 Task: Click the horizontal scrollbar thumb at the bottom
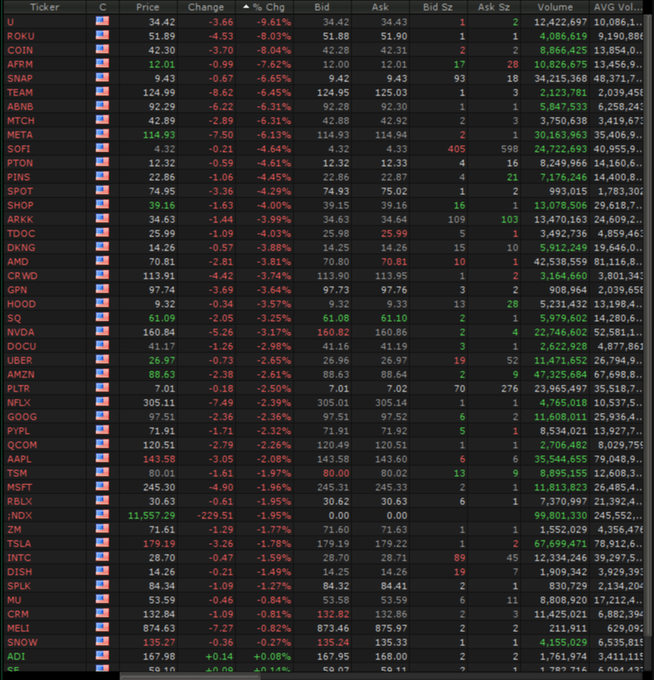(190, 676)
